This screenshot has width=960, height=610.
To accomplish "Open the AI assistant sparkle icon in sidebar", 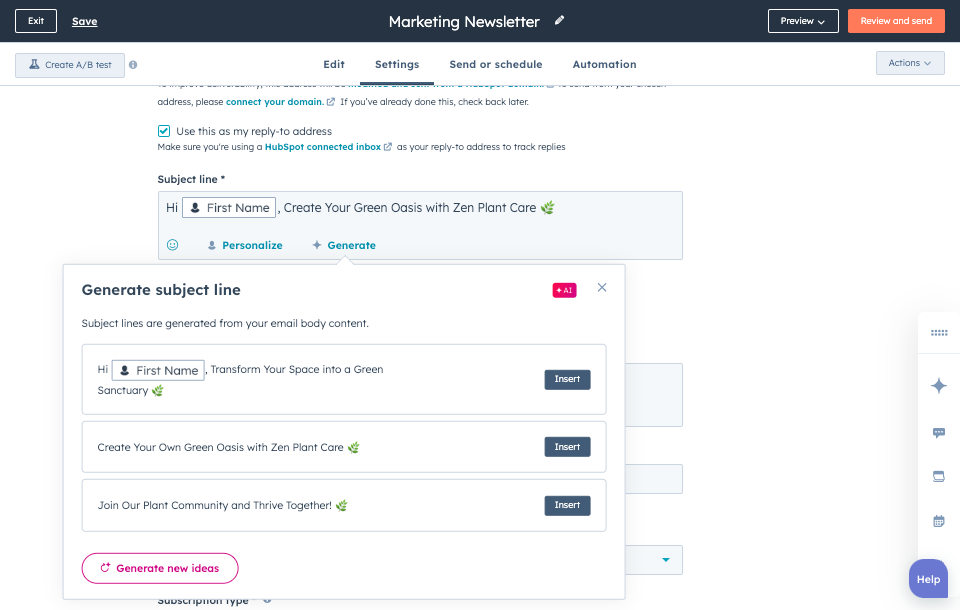I will point(938,386).
